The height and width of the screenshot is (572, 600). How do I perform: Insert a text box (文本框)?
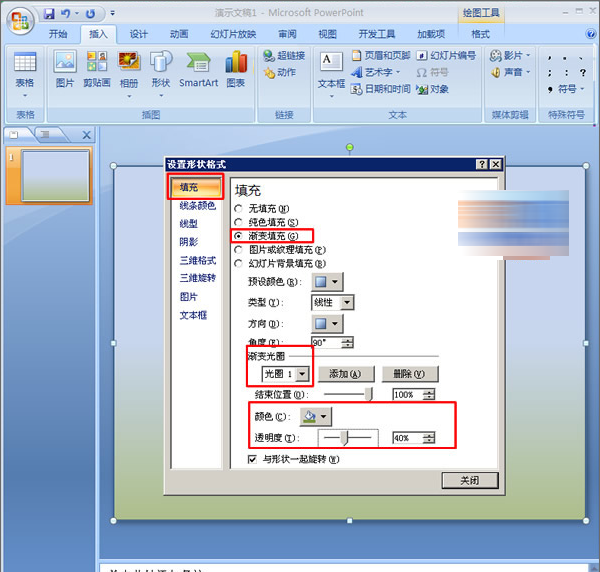pyautogui.click(x=331, y=74)
